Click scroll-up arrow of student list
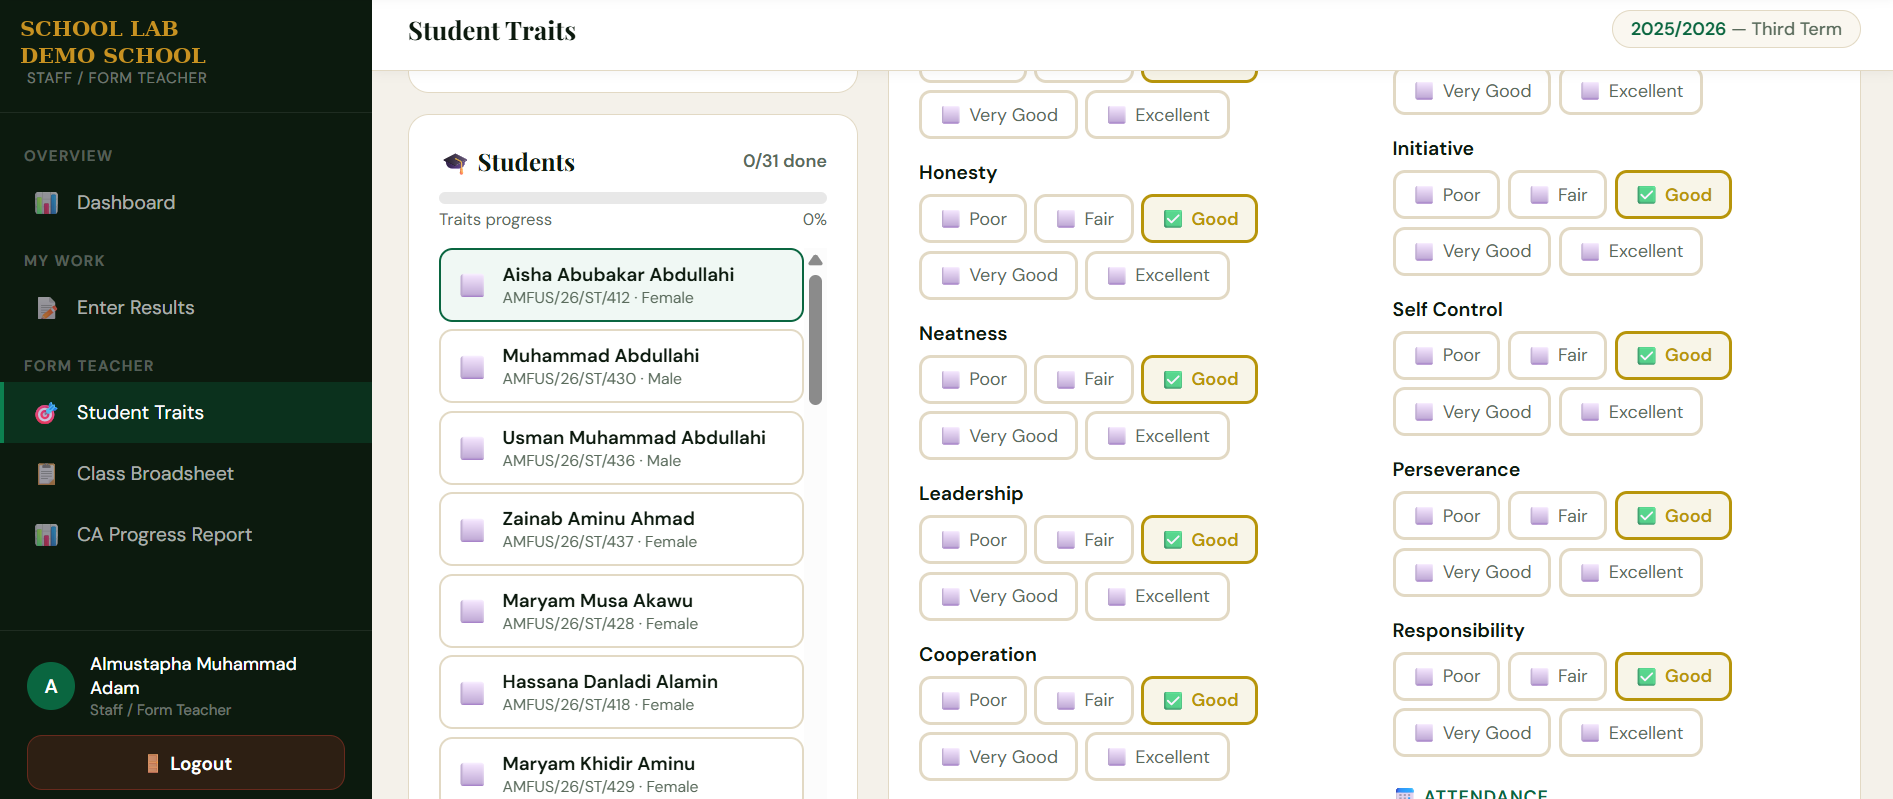Screen dimensions: 1893x799 (x=816, y=260)
